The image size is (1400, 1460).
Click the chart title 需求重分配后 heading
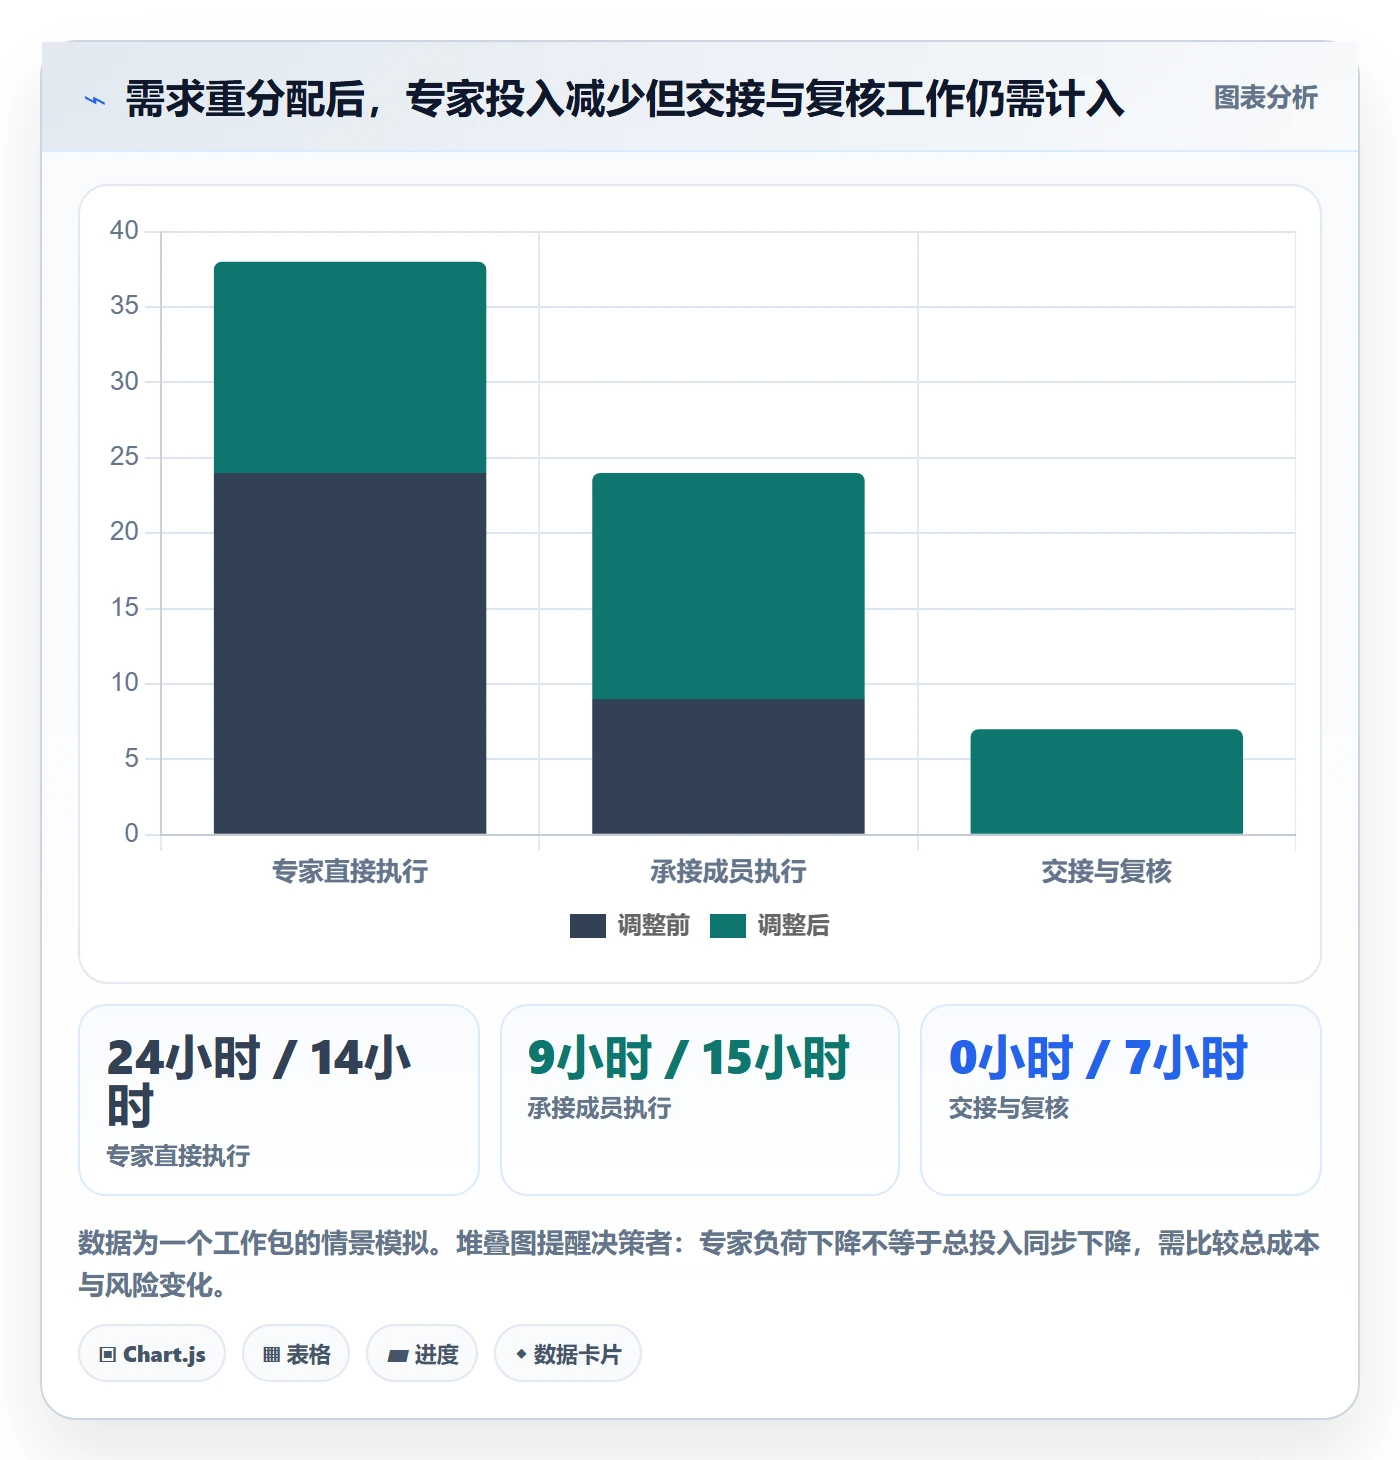click(x=625, y=99)
